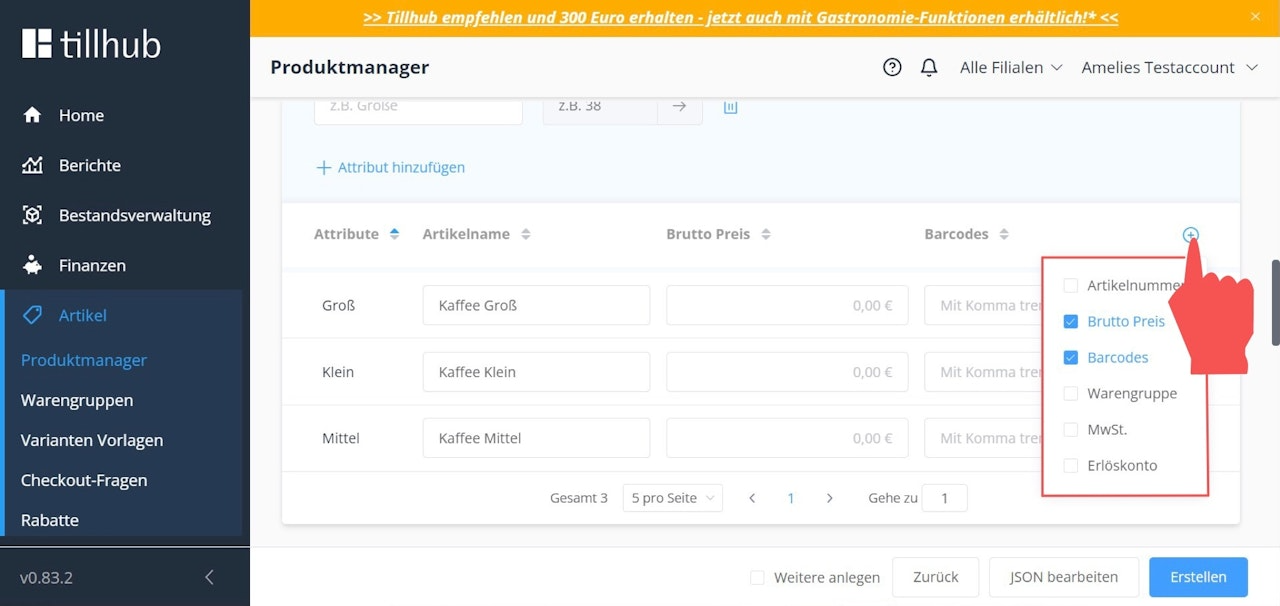The image size is (1280, 606).
Task: Open Bestandsverwaltung in the sidebar
Action: [x=134, y=215]
